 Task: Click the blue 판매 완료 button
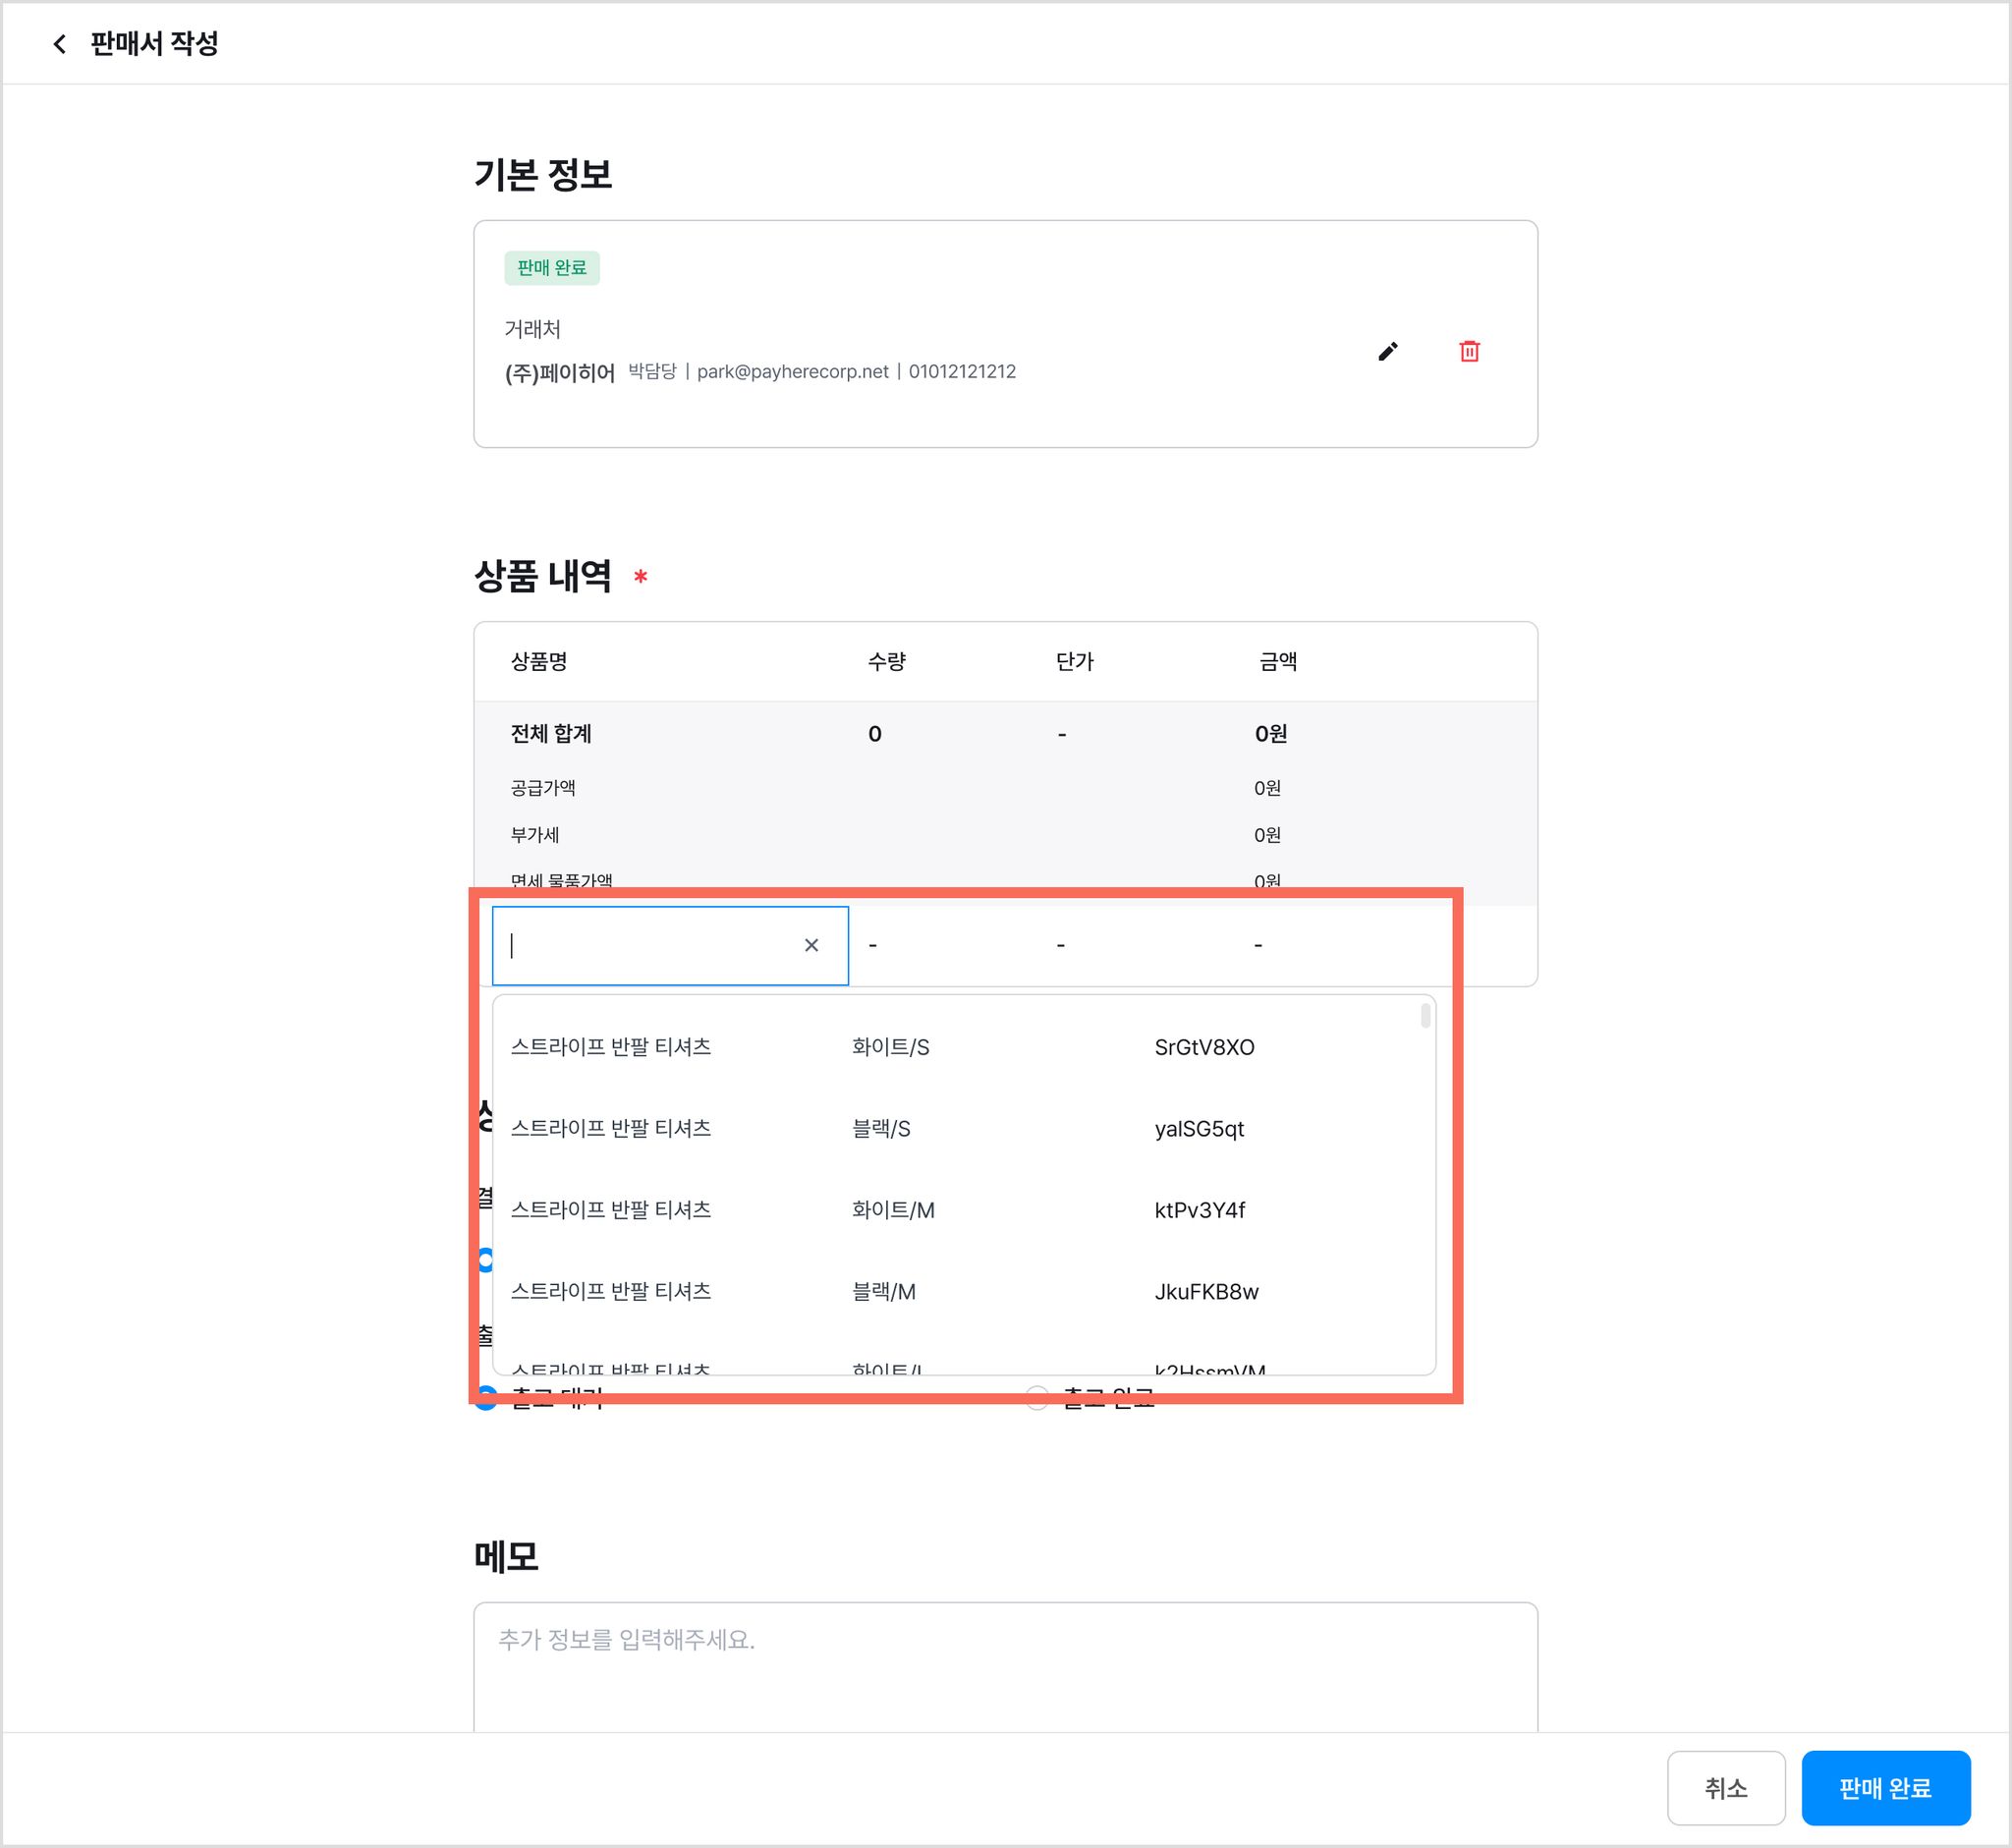(1885, 1788)
